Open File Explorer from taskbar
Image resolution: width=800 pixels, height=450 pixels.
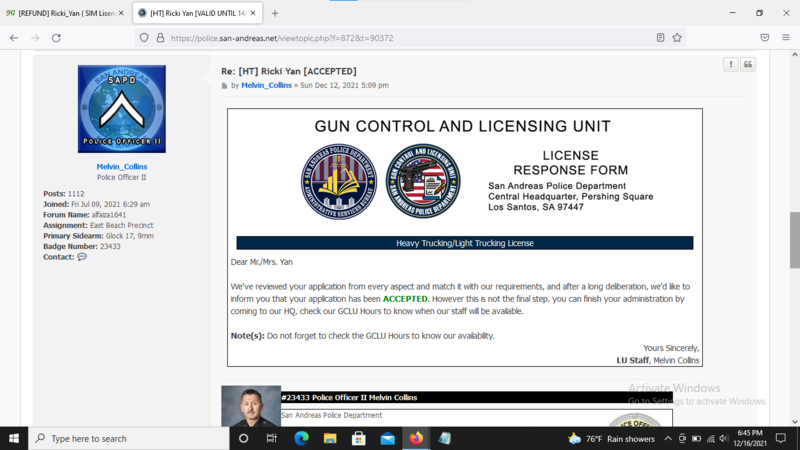[330, 438]
